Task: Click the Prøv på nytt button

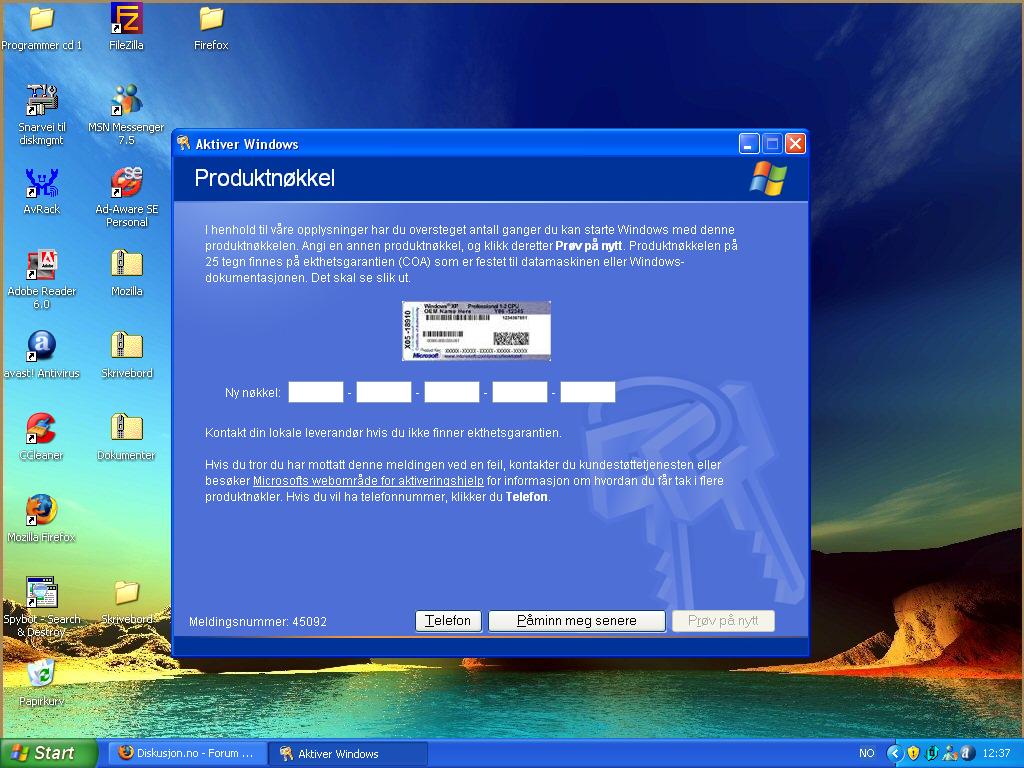Action: point(723,620)
